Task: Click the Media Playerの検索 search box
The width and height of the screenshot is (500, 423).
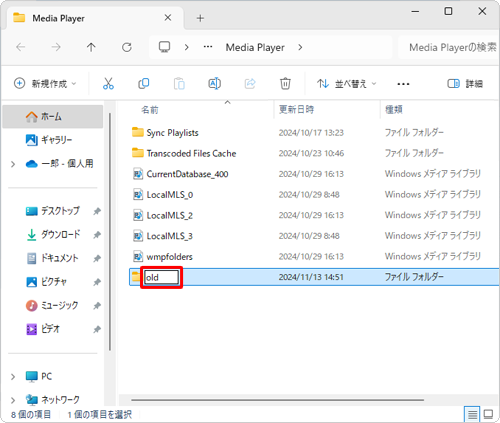Action: [449, 47]
